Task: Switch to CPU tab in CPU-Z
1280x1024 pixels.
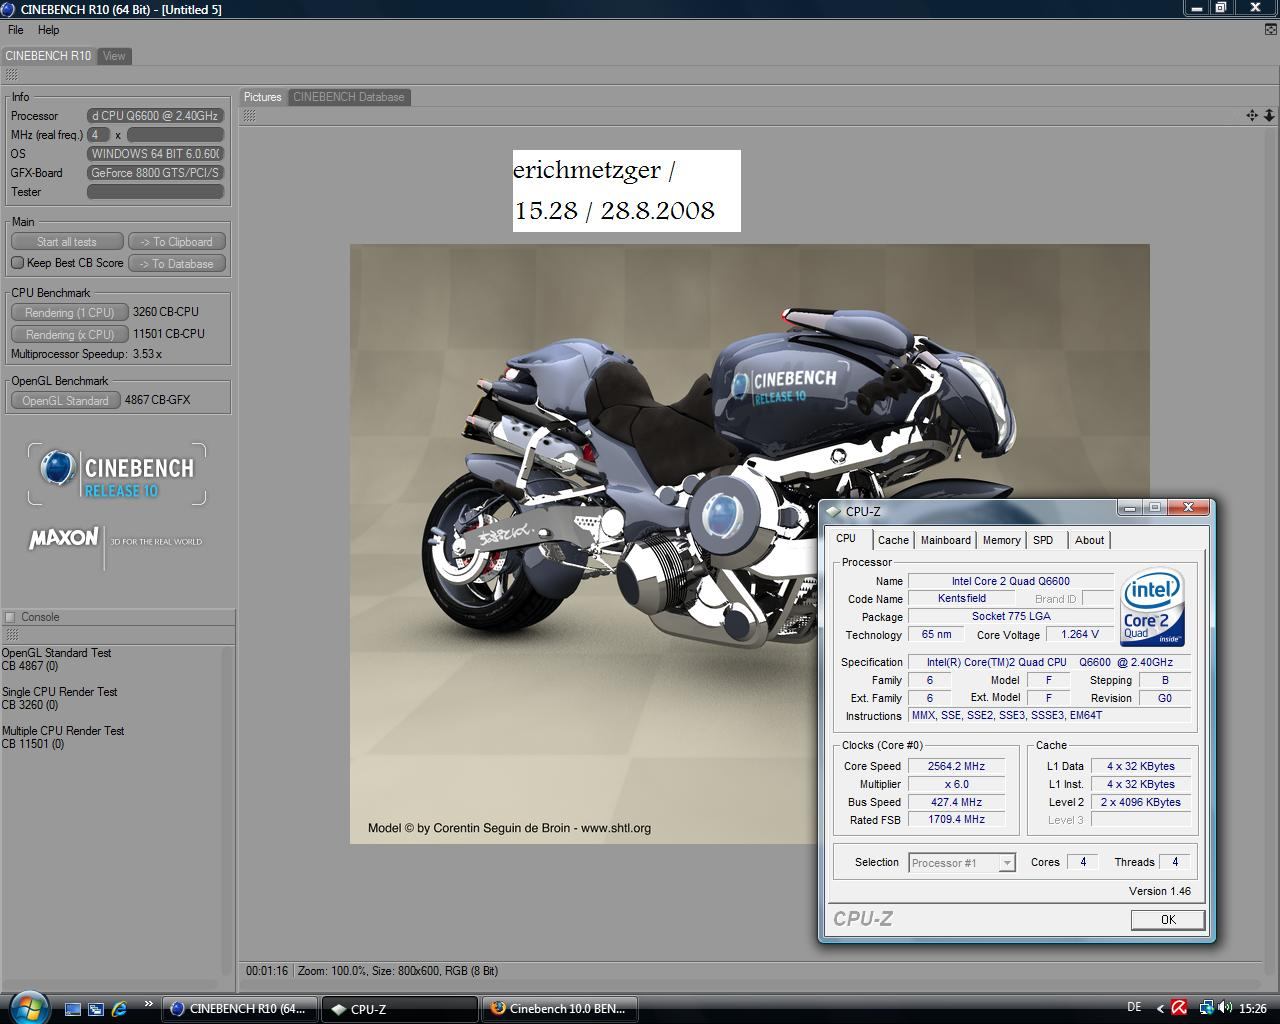Action: 846,539
